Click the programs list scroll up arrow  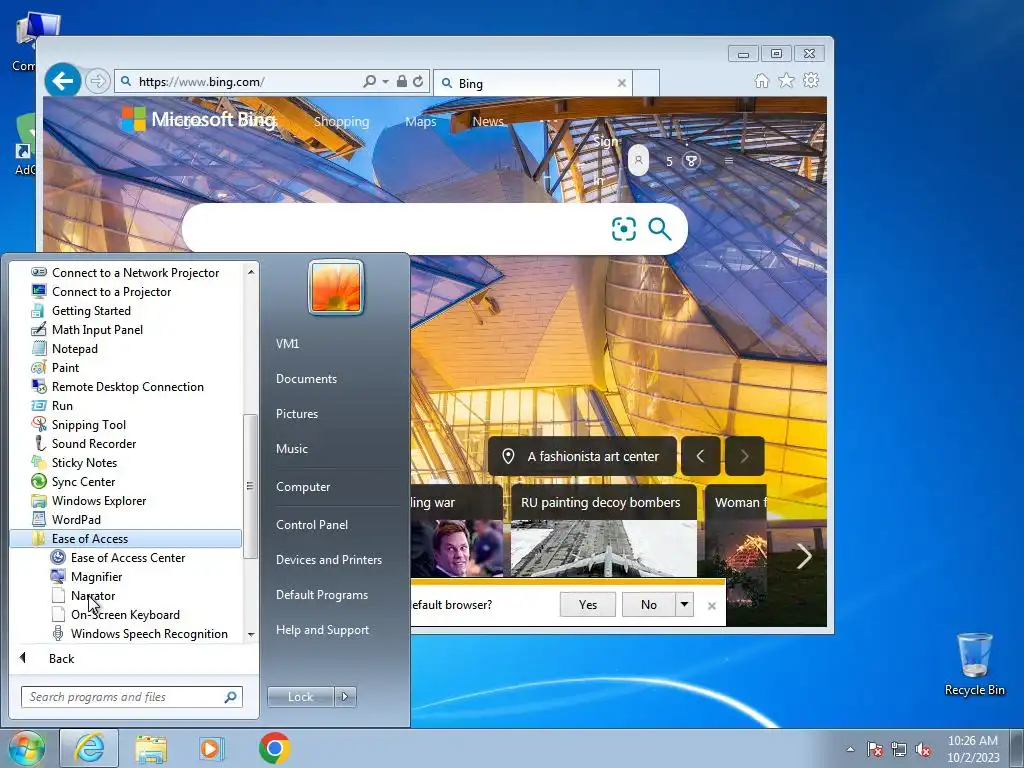pyautogui.click(x=251, y=272)
